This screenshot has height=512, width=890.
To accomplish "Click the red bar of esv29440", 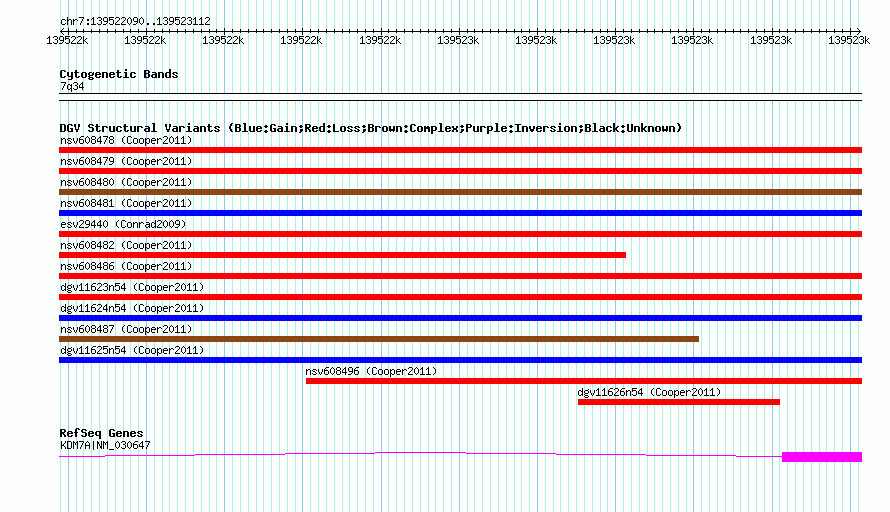I will (460, 234).
